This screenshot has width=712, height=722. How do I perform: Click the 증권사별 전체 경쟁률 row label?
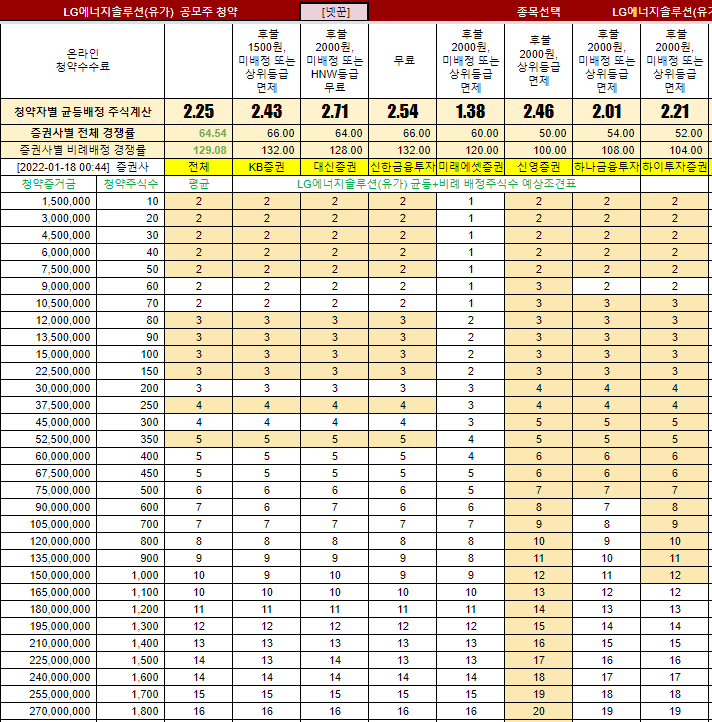click(x=82, y=133)
